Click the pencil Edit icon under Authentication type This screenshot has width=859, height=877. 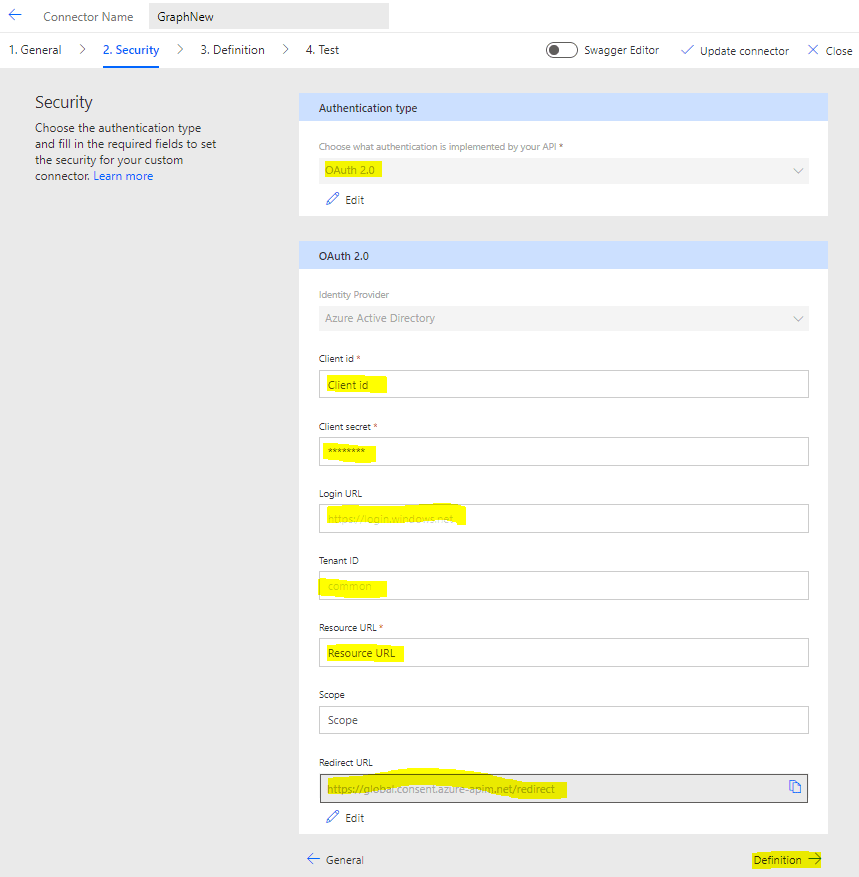(x=333, y=199)
